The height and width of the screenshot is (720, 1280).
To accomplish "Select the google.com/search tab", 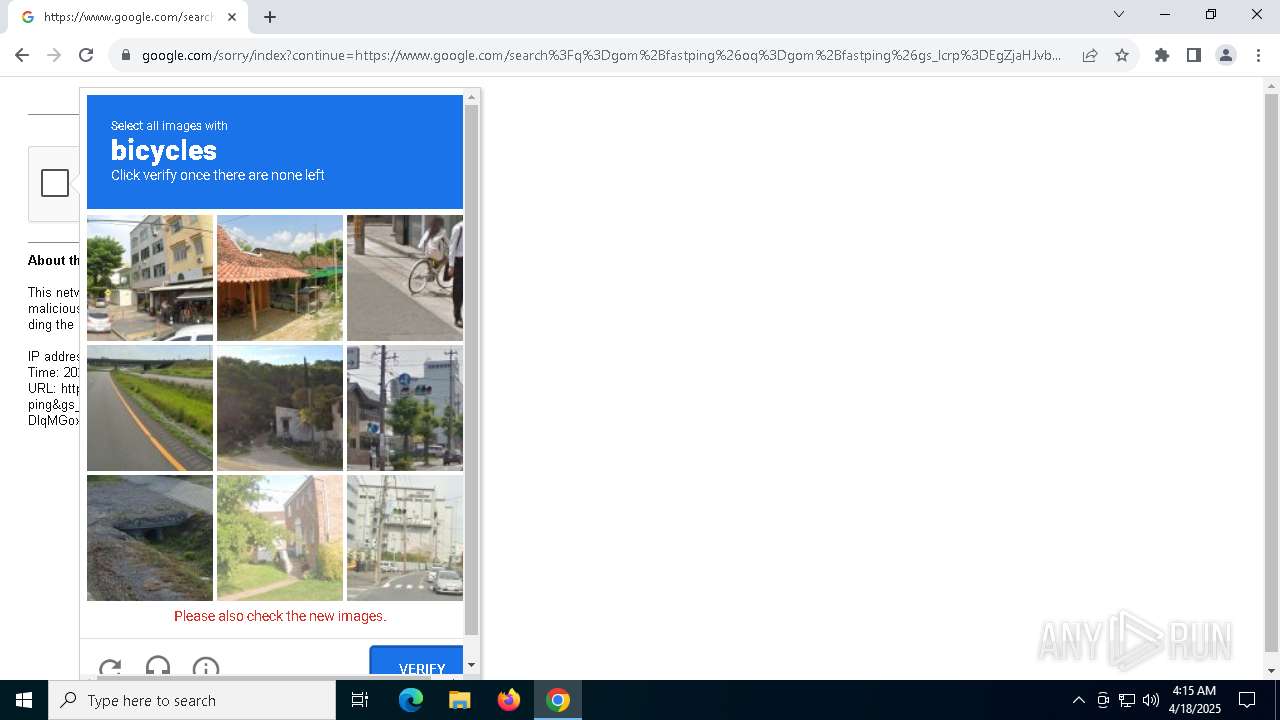I will point(128,17).
